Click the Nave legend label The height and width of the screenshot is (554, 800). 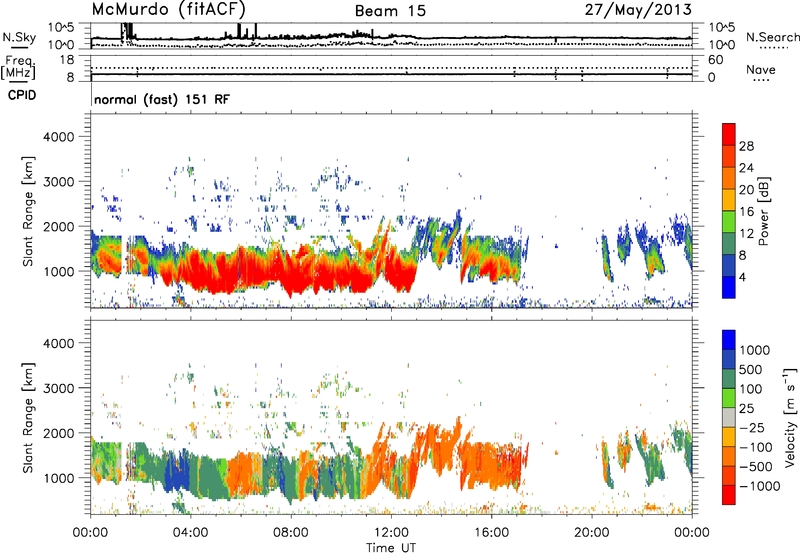(761, 69)
